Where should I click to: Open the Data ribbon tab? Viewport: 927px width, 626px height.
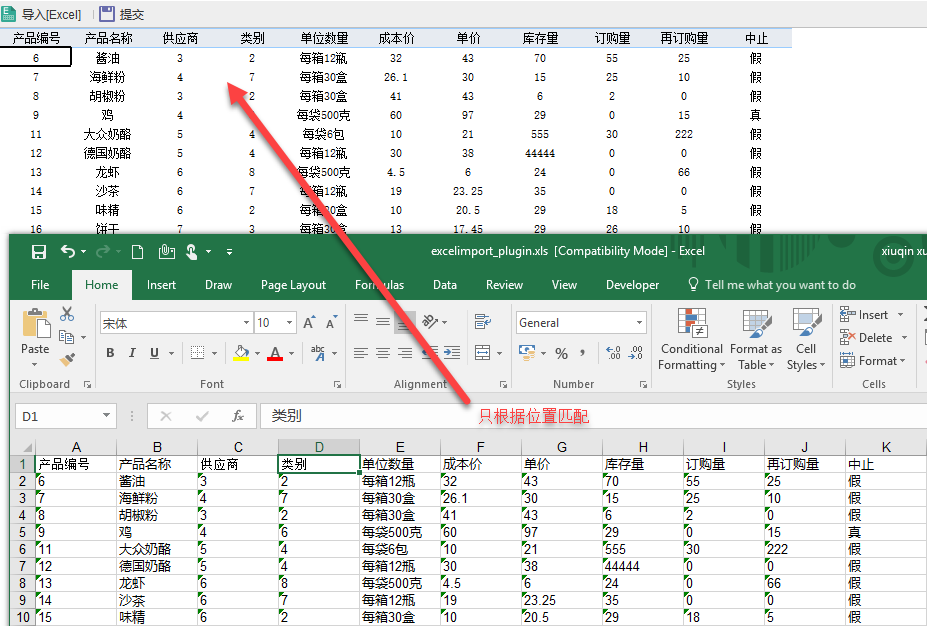(445, 285)
